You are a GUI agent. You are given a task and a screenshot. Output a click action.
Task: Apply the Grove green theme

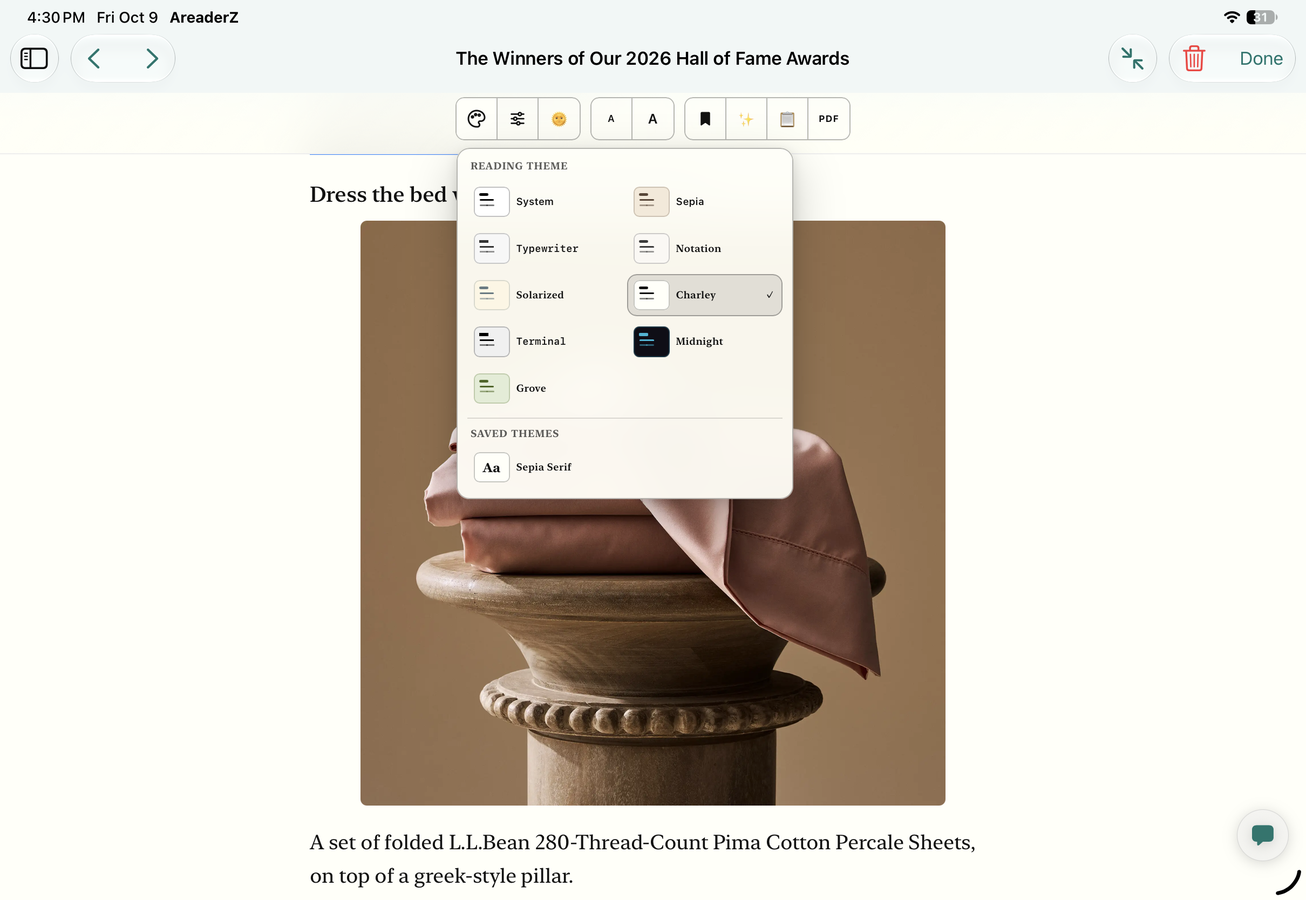click(x=545, y=388)
